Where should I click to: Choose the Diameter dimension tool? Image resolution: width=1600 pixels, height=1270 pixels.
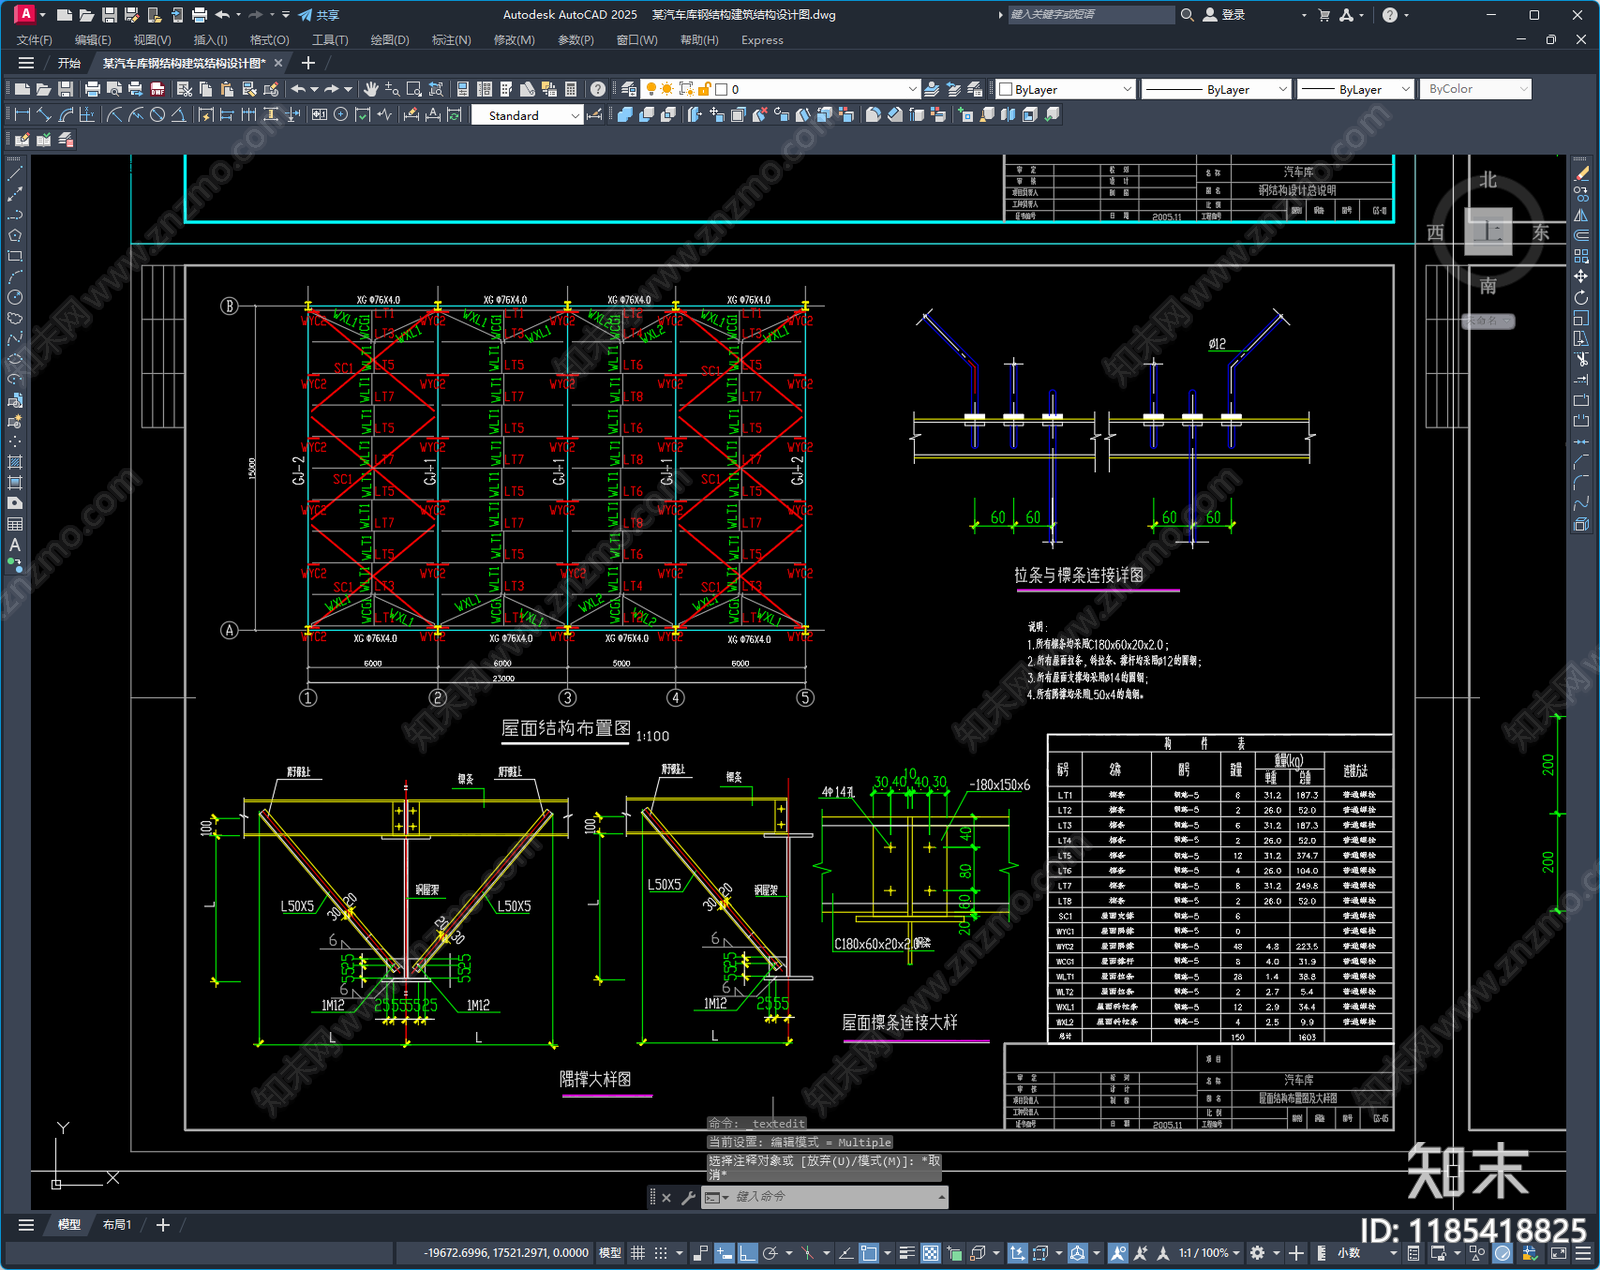tap(157, 115)
